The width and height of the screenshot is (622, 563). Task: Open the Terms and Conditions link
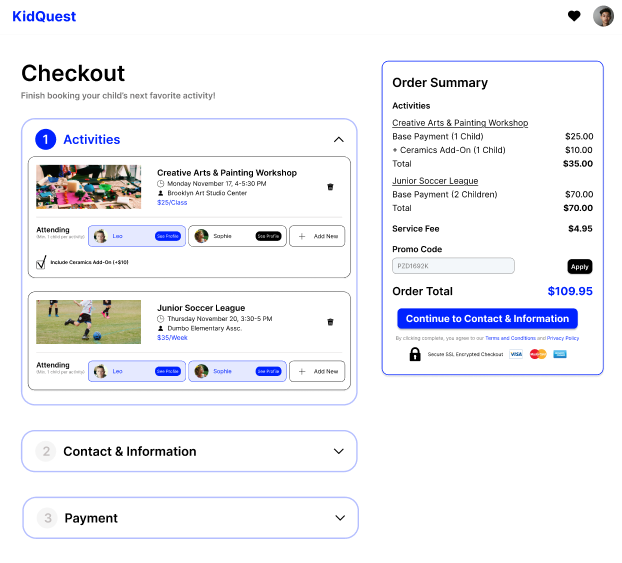pyautogui.click(x=510, y=338)
